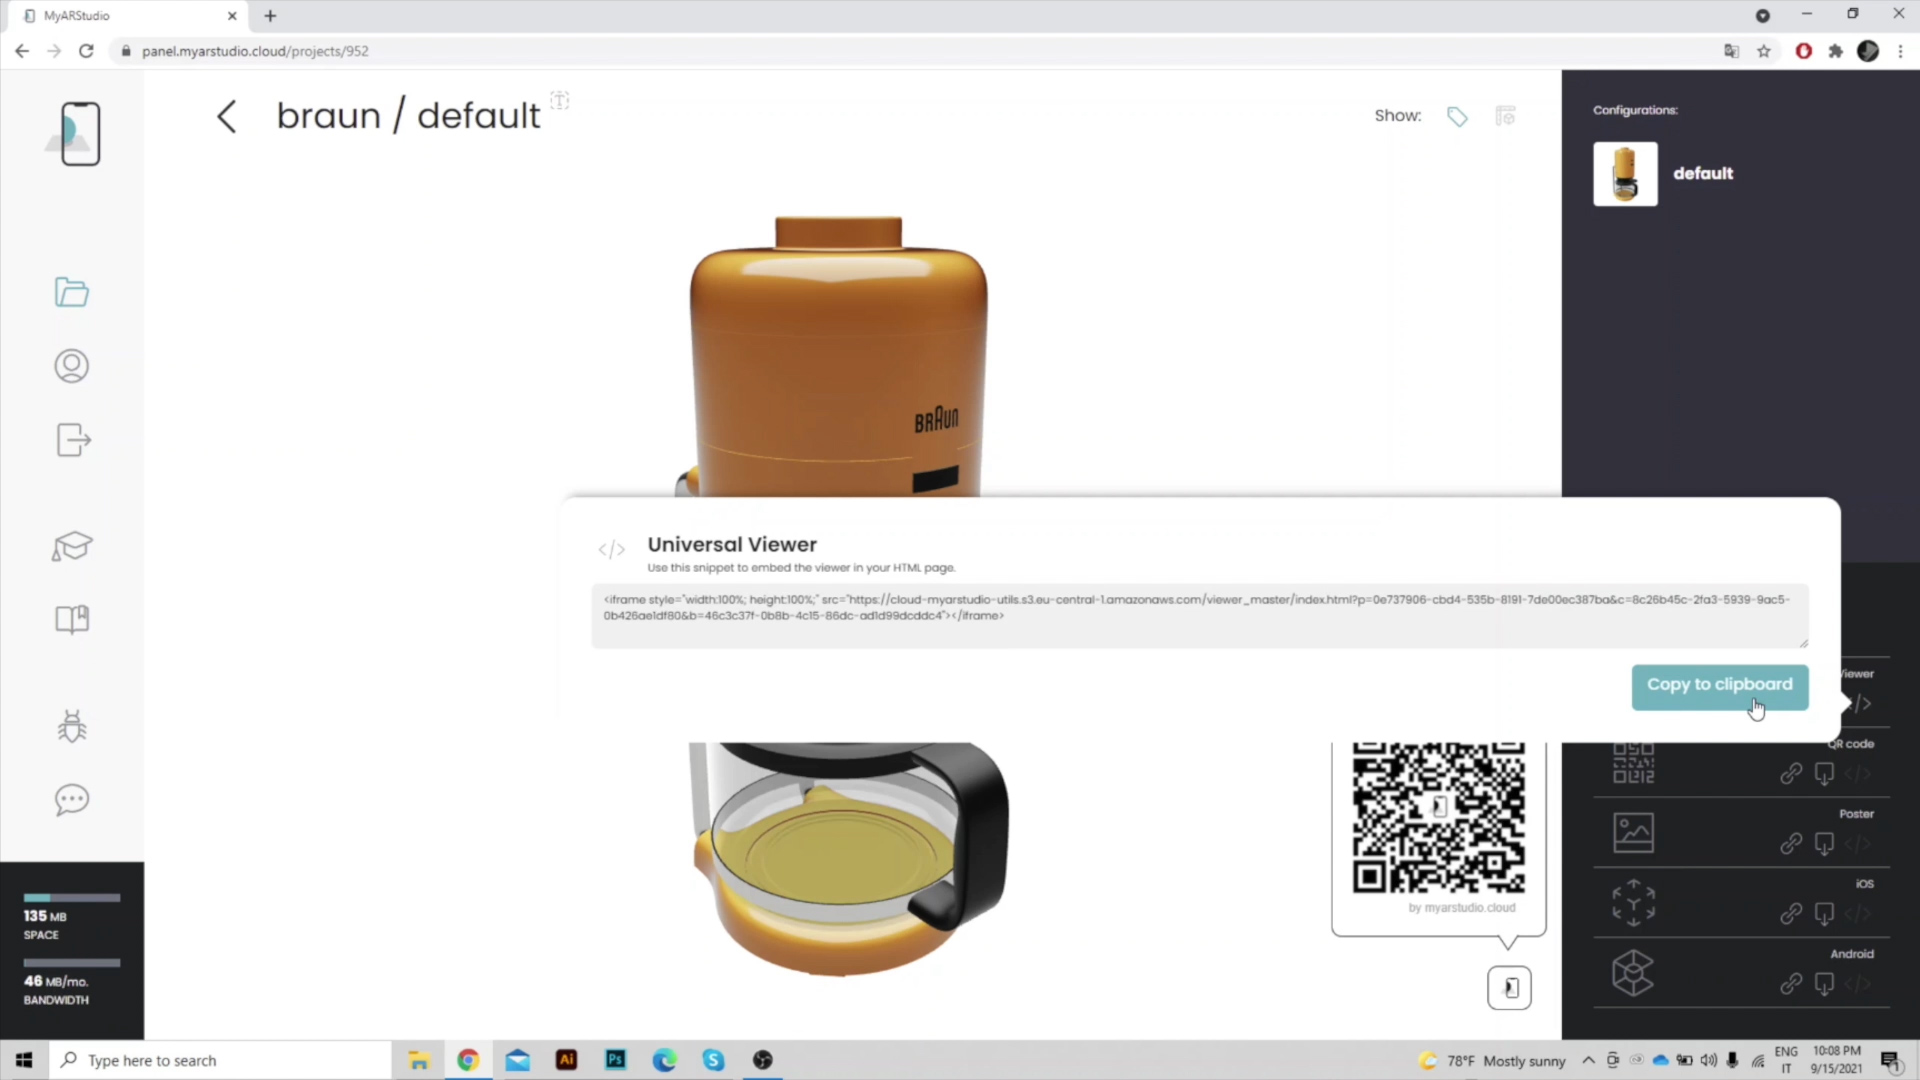
Task: Click the Poster picture icon
Action: tap(1633, 832)
